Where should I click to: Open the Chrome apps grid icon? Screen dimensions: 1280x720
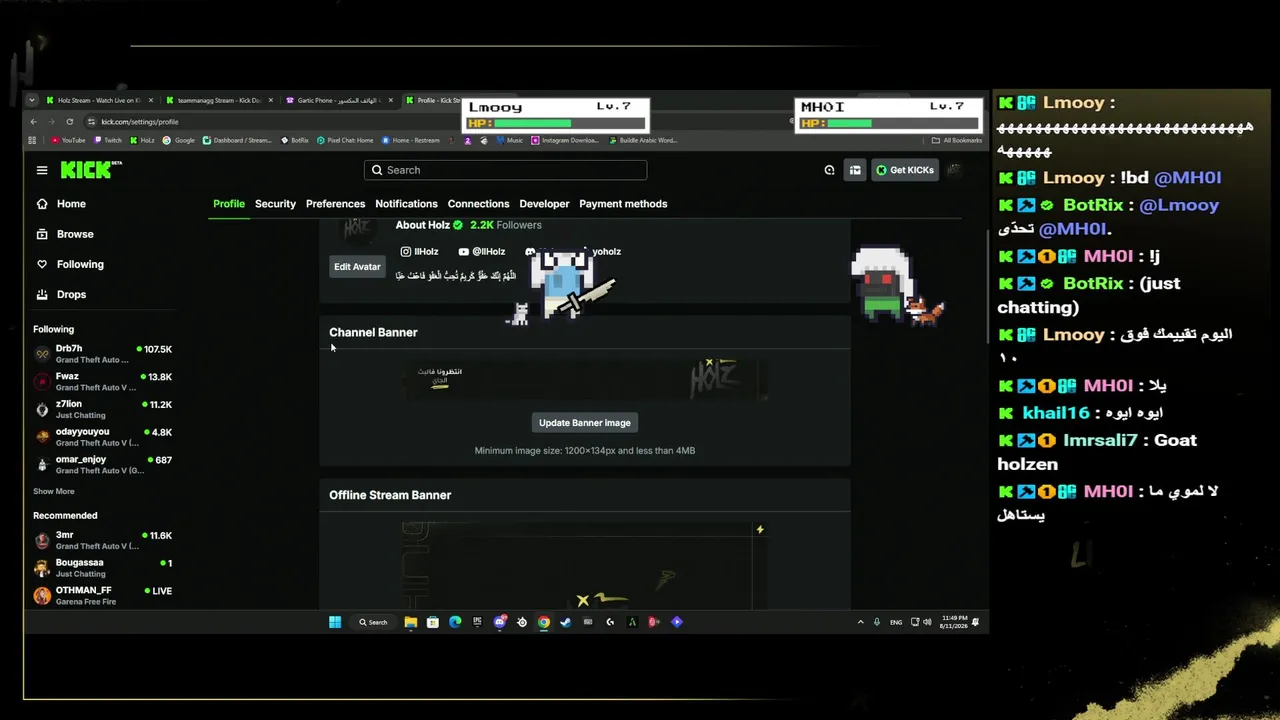33,141
